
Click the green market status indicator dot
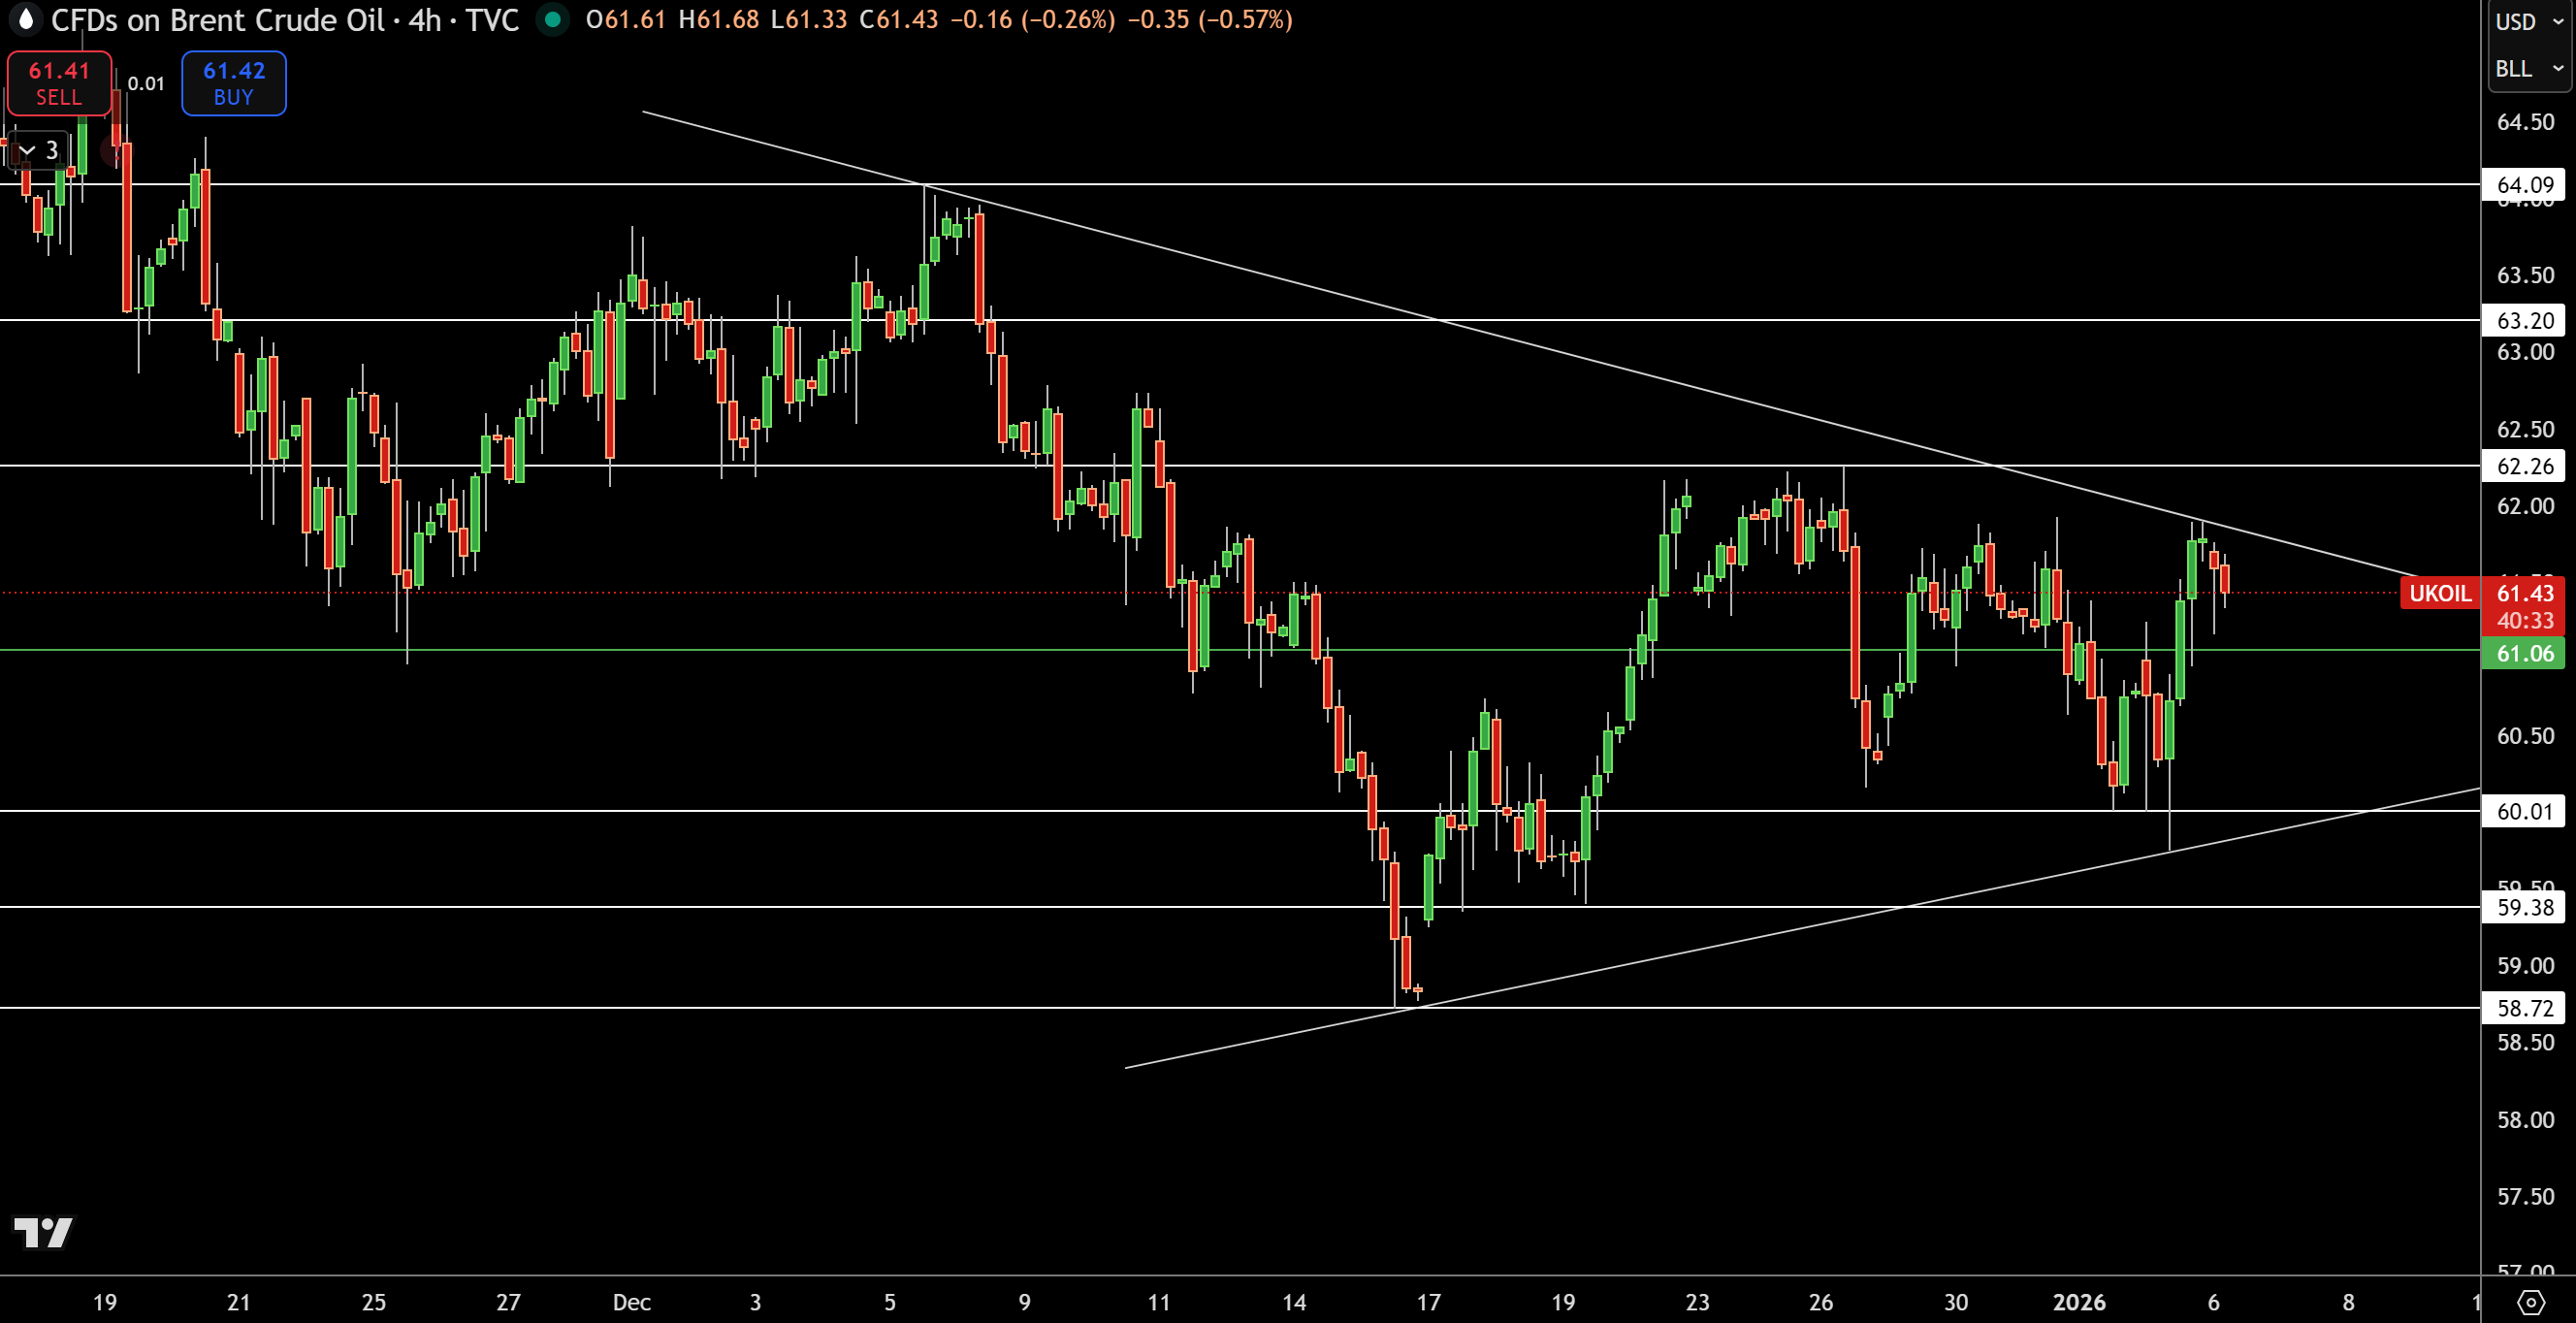point(552,19)
